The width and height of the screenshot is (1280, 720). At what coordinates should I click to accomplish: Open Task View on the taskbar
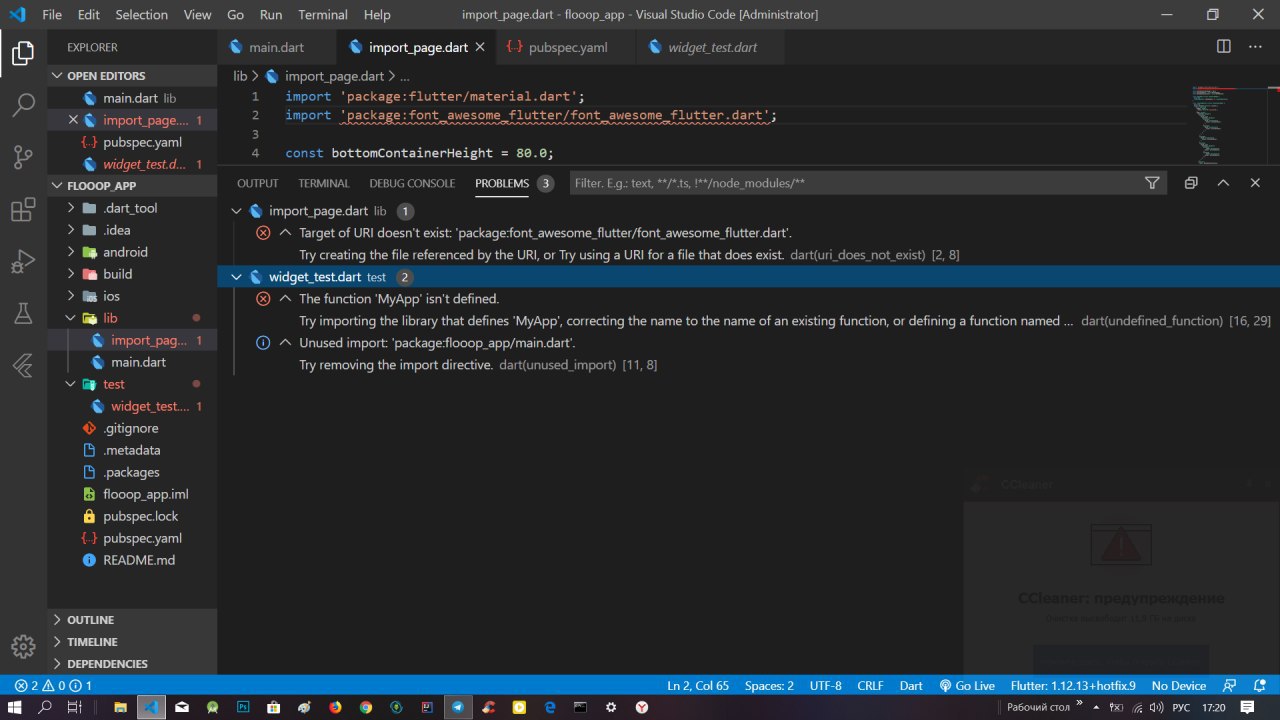74,707
